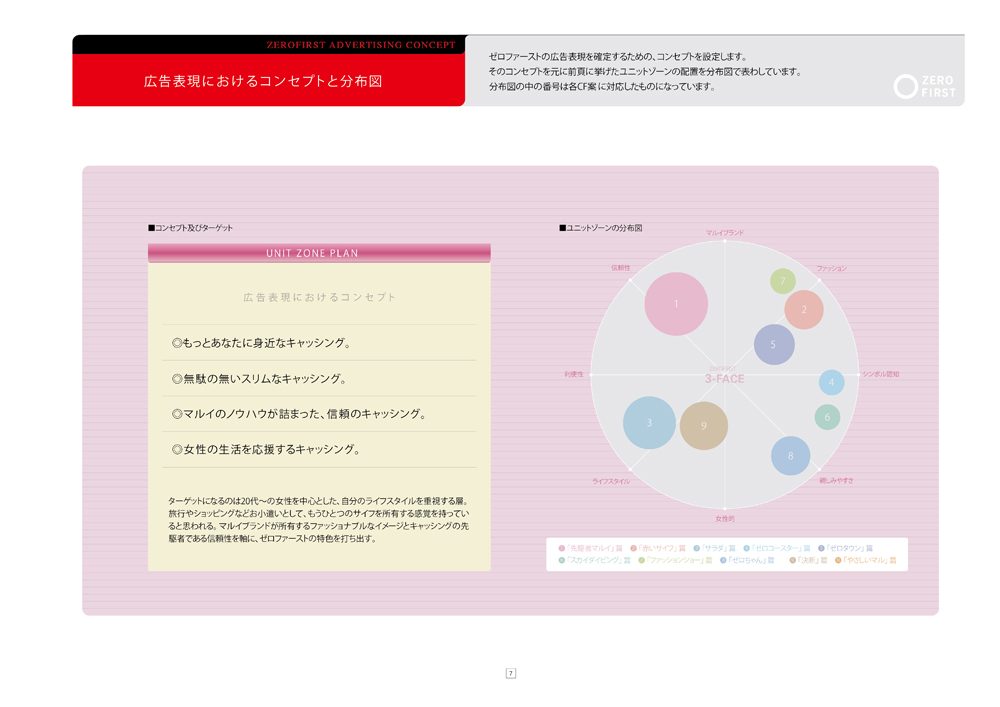Click the 女性的 axis label

click(x=724, y=519)
